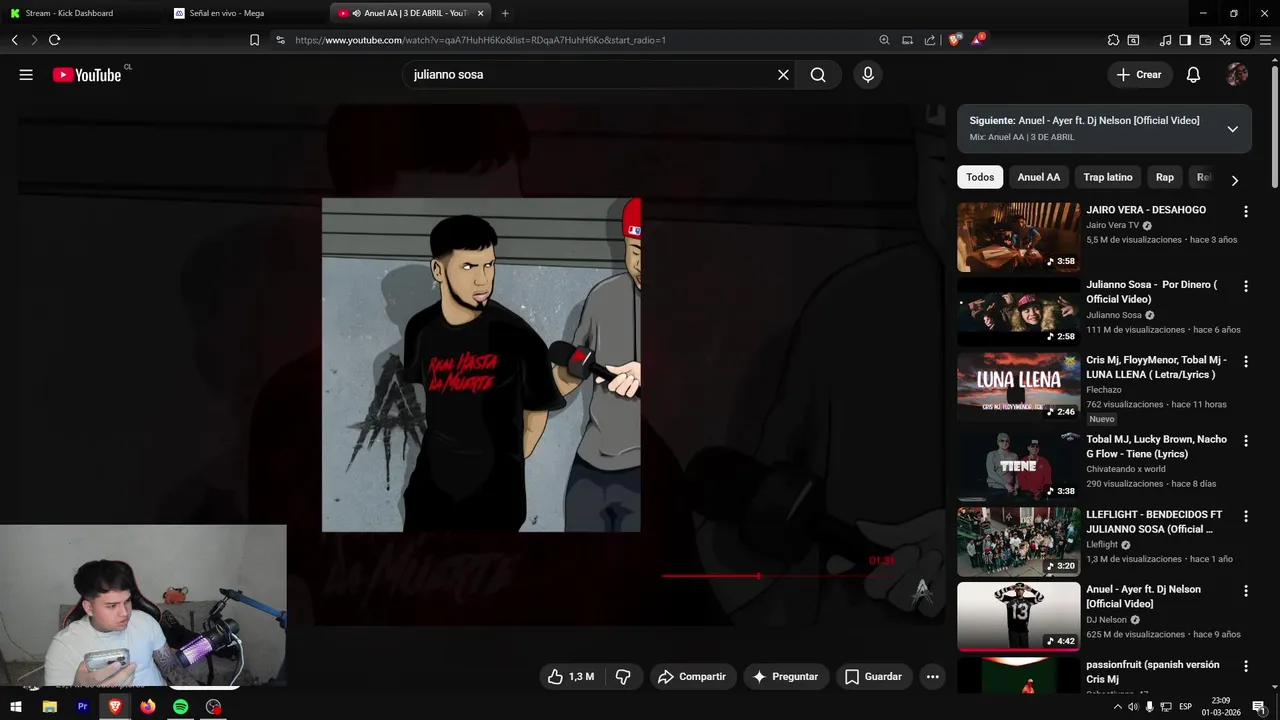Open the browser main menu
The width and height of the screenshot is (1280, 720).
(x=1265, y=40)
